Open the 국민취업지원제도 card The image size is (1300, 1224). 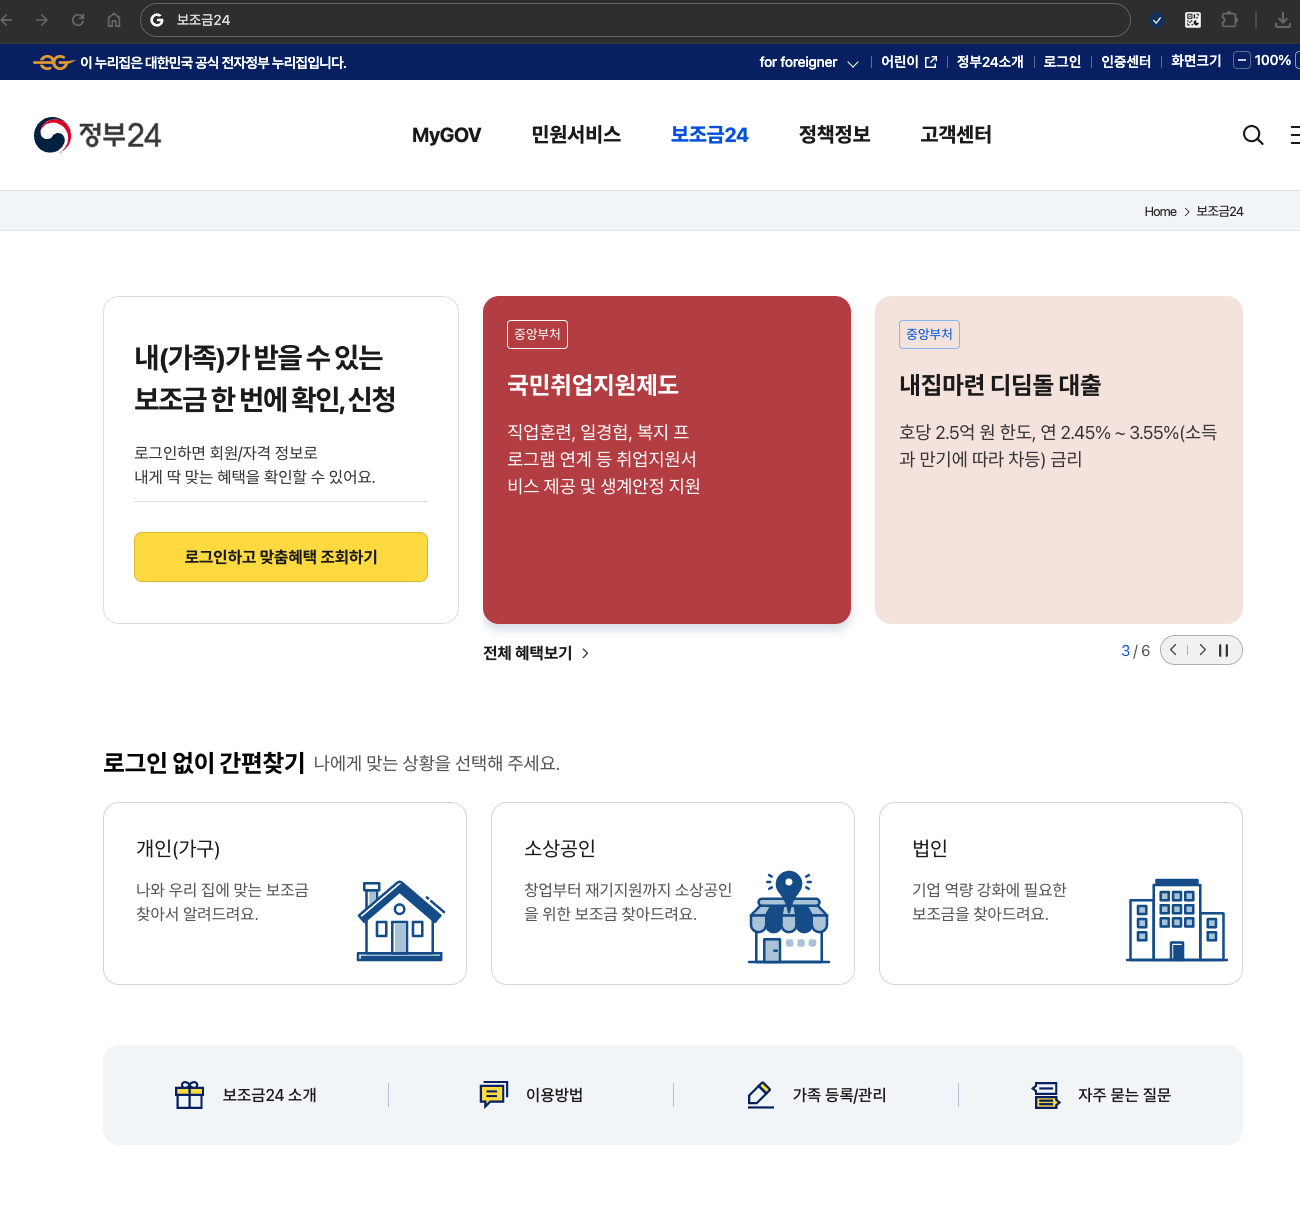tap(667, 460)
